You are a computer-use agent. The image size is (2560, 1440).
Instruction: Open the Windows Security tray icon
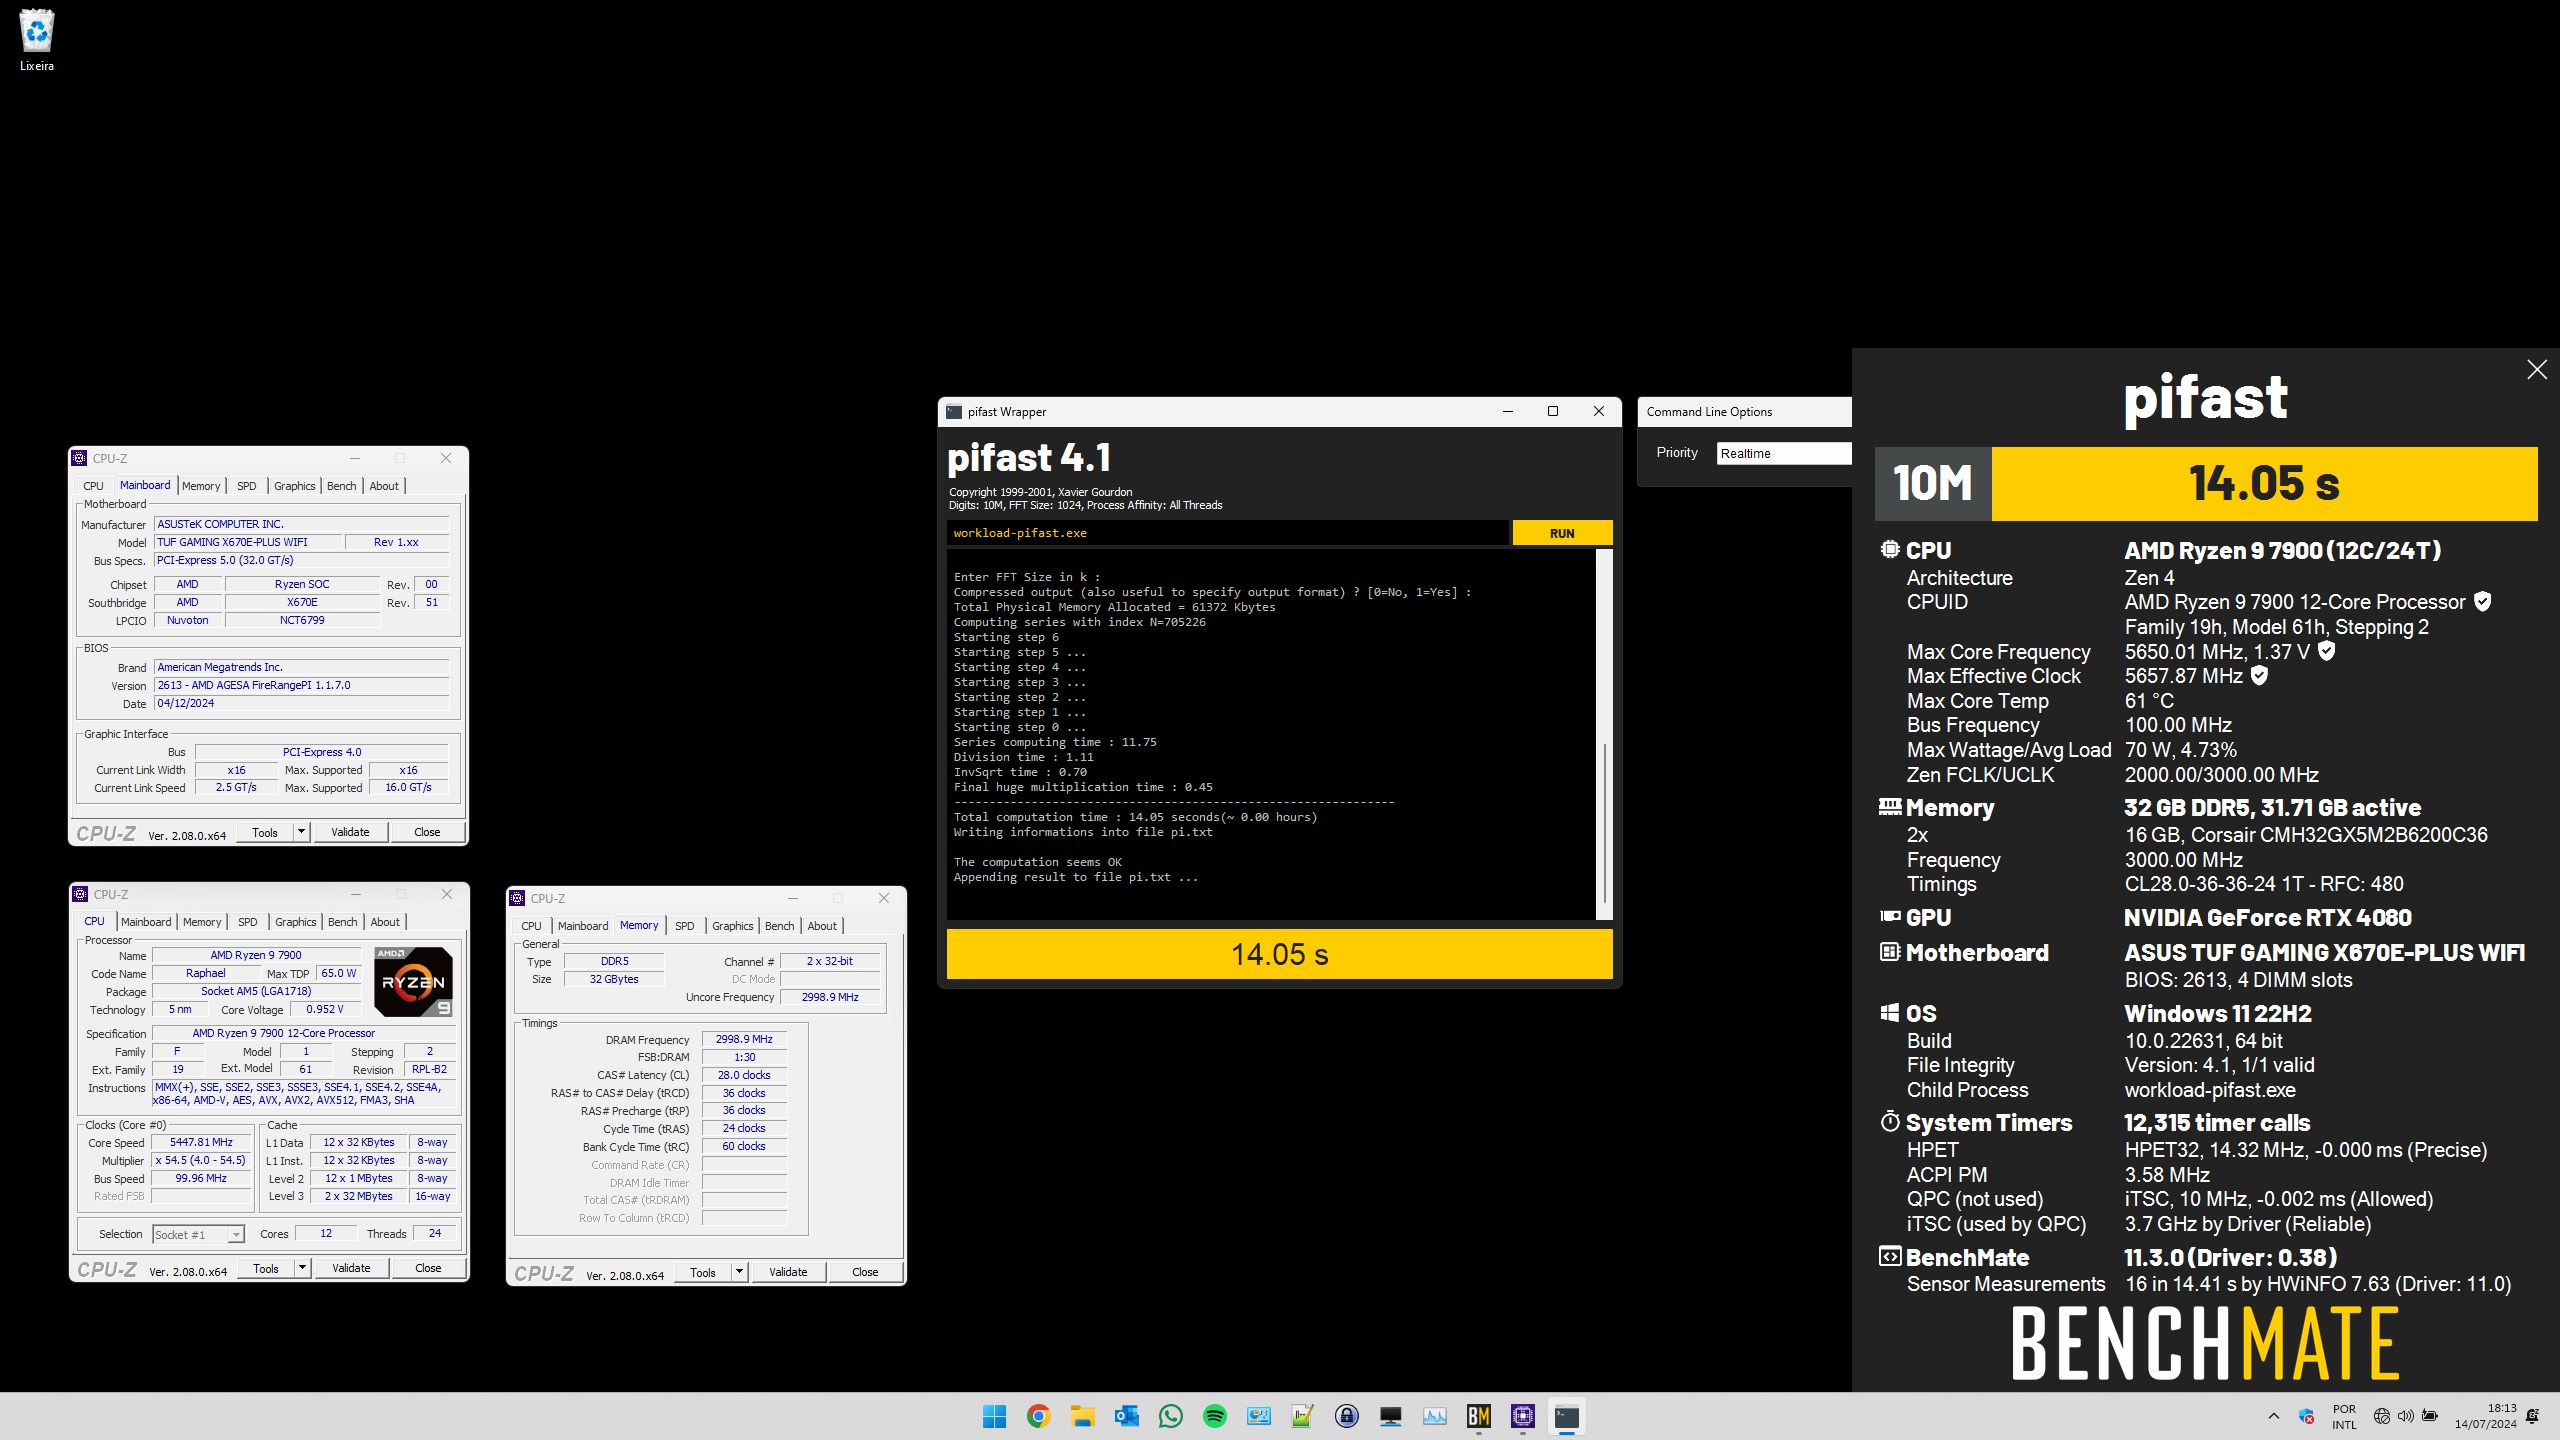[x=2306, y=1416]
